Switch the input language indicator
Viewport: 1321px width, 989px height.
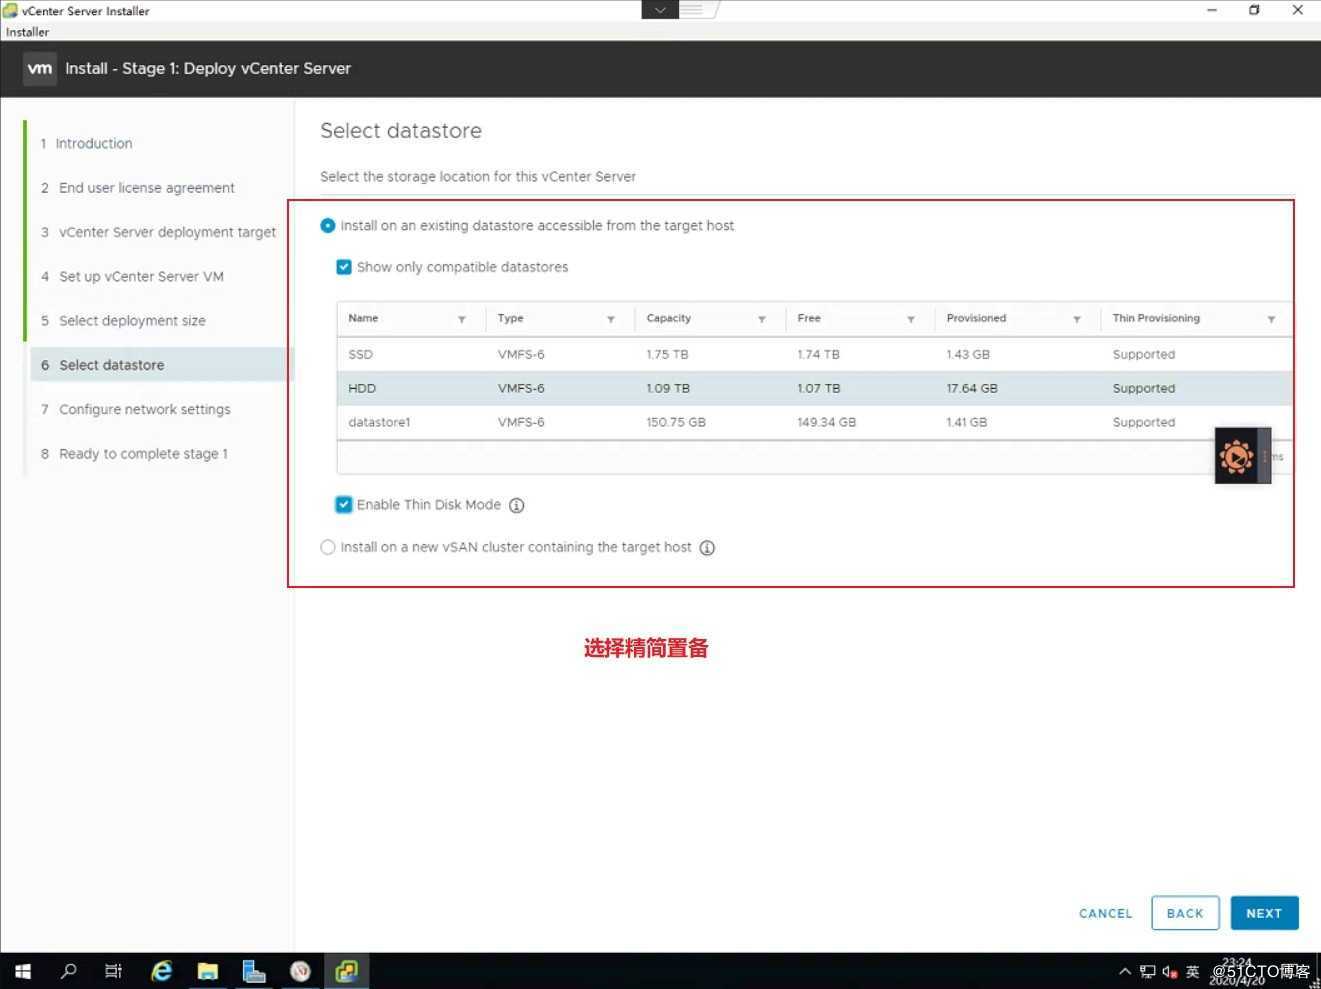point(1192,971)
